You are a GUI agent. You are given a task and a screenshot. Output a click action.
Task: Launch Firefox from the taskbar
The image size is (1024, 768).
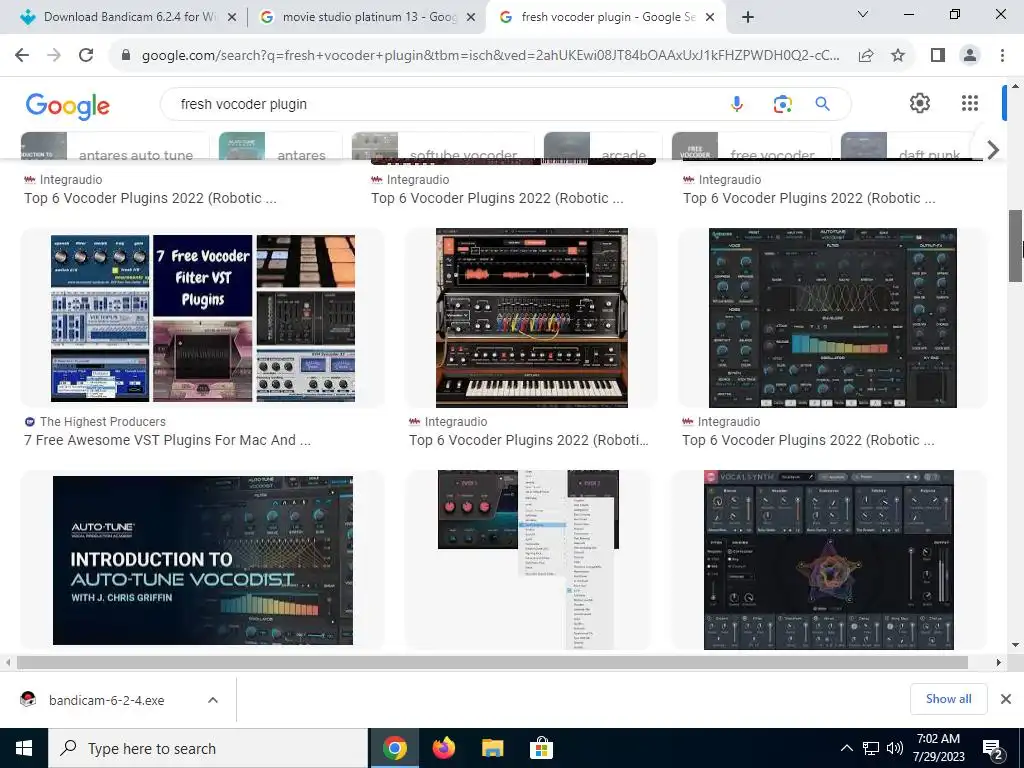click(443, 748)
